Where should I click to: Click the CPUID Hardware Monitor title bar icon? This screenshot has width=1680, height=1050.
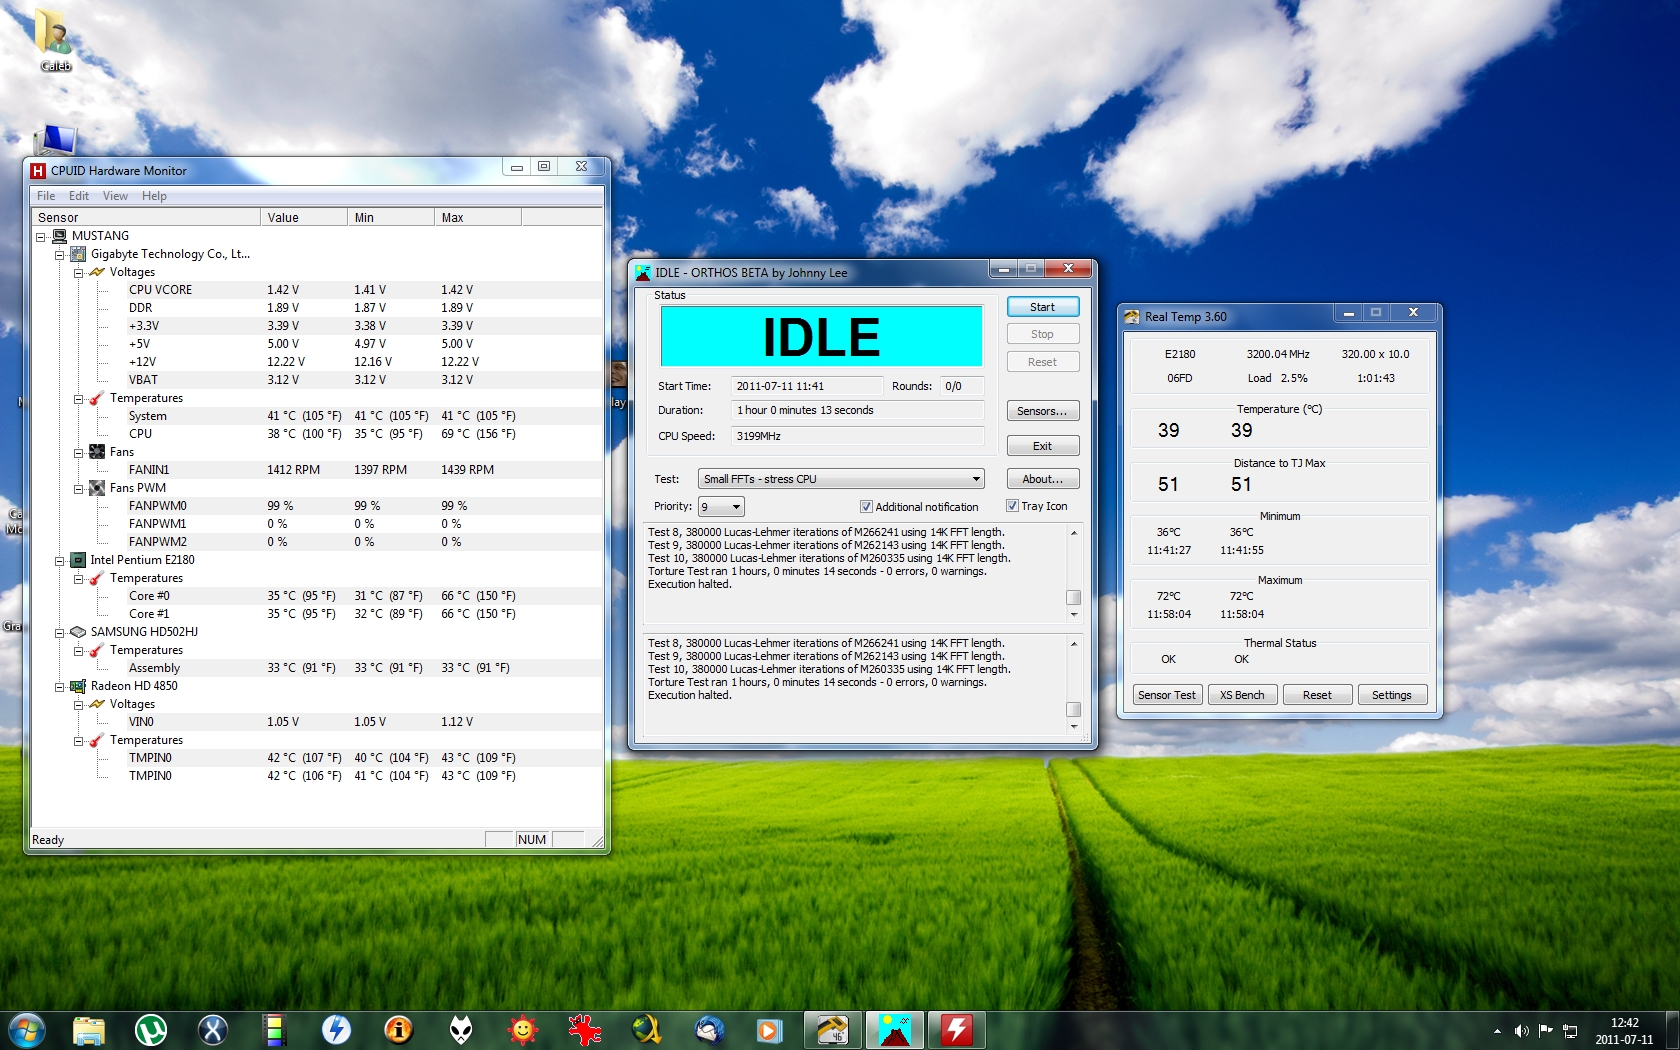38,171
